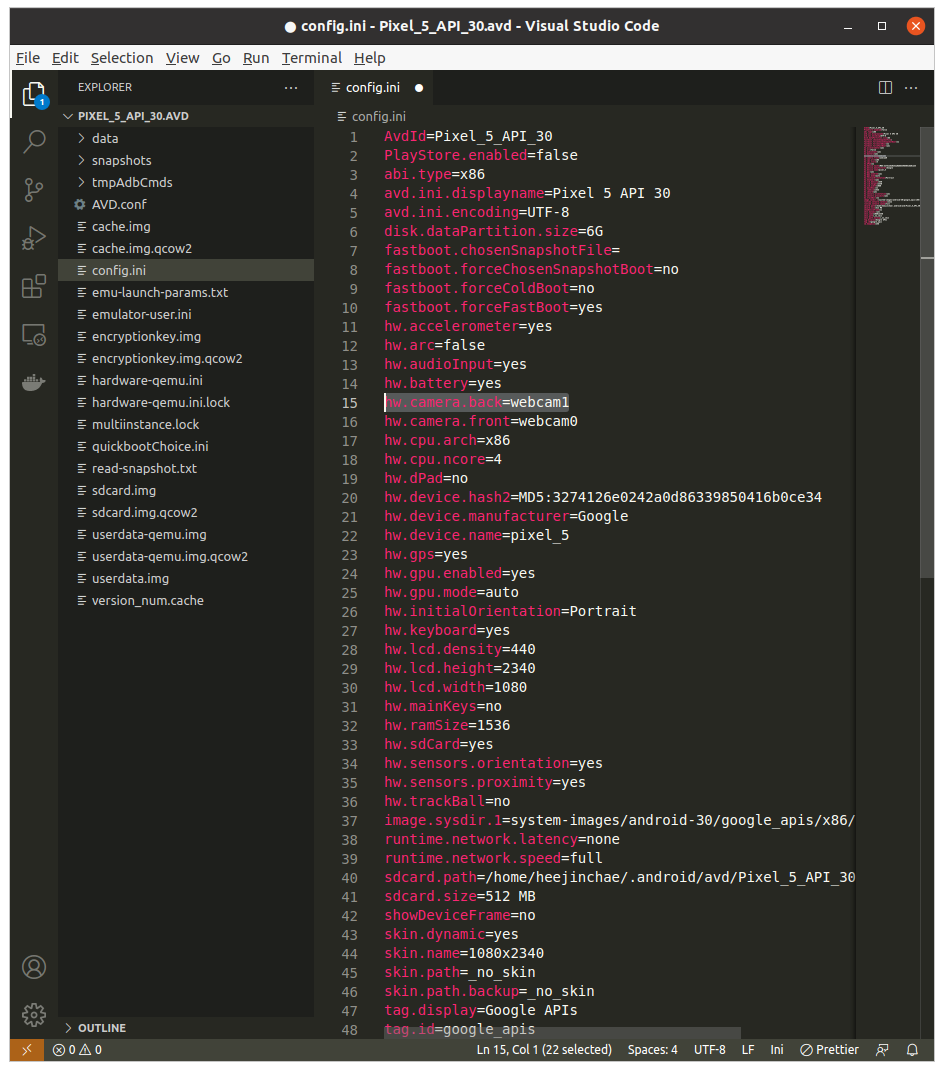Open the Go menu

click(x=221, y=58)
